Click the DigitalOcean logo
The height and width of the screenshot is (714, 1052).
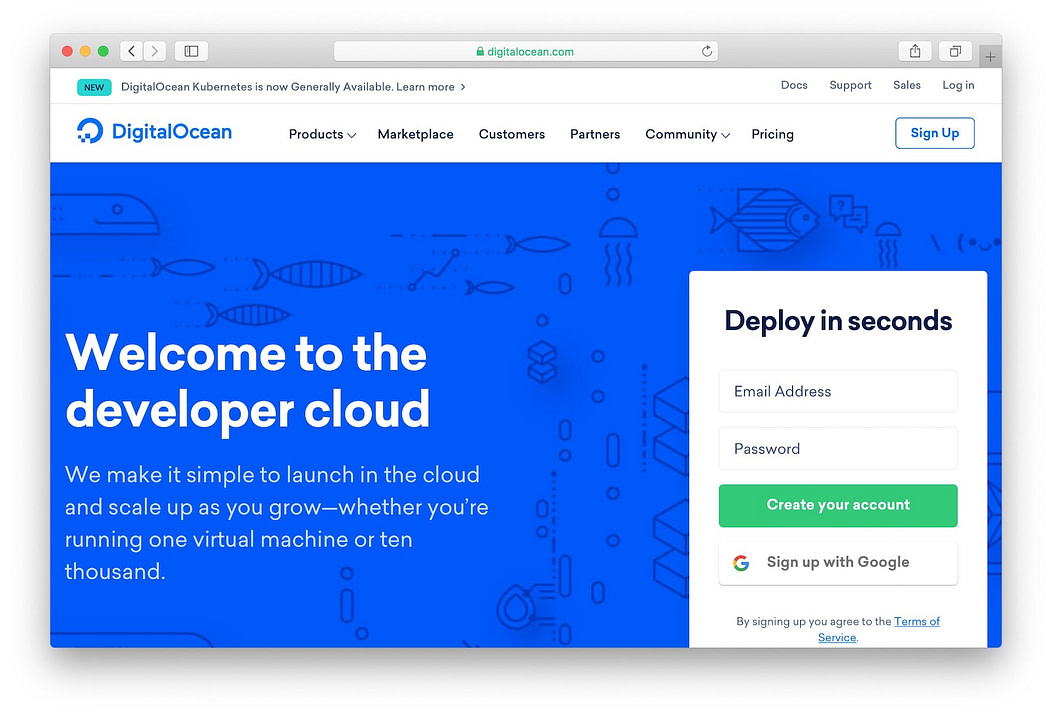[154, 132]
